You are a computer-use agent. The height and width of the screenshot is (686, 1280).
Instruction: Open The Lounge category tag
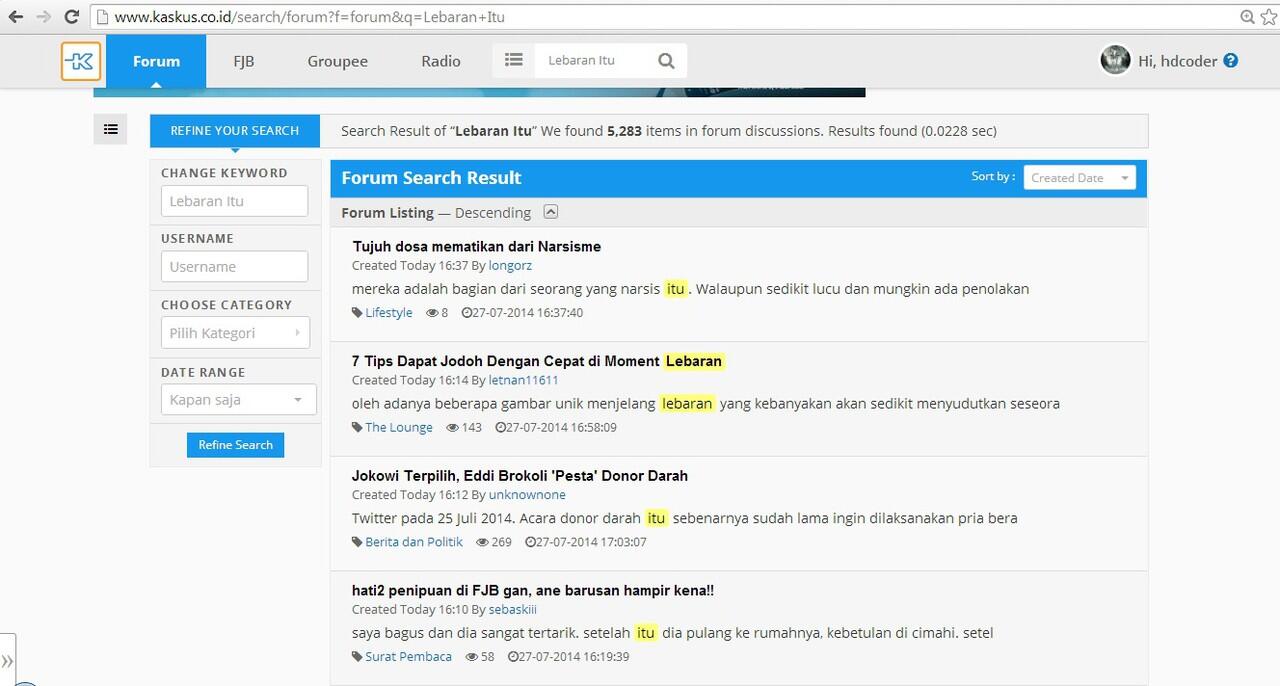399,428
